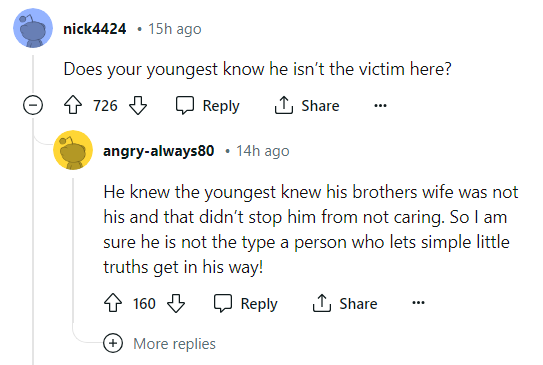The height and width of the screenshot is (365, 543).
Task: Collapse nick4424's comment thread
Action: coord(33,105)
